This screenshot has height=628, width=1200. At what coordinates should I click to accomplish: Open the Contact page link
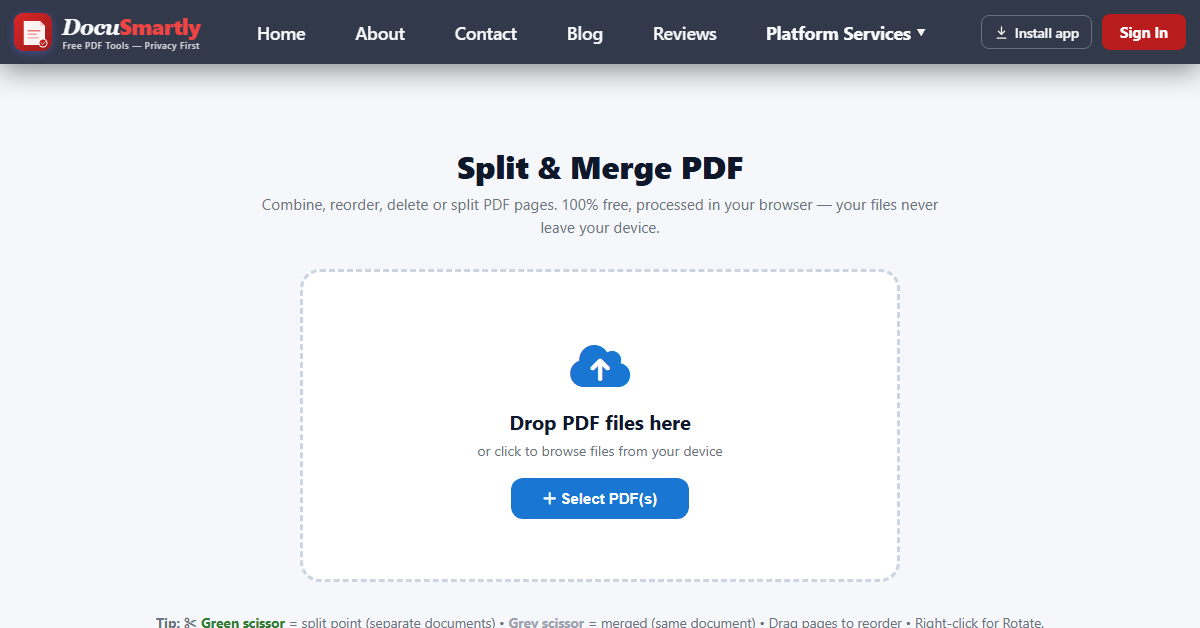tap(486, 33)
